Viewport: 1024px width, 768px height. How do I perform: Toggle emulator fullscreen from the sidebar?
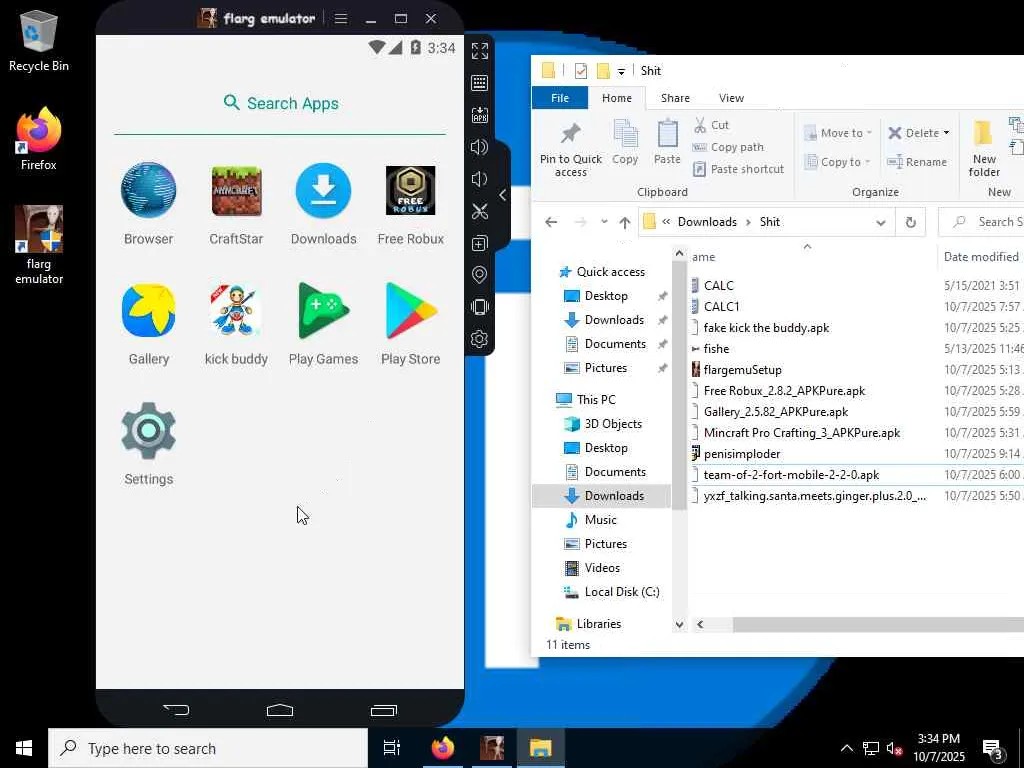(x=479, y=51)
